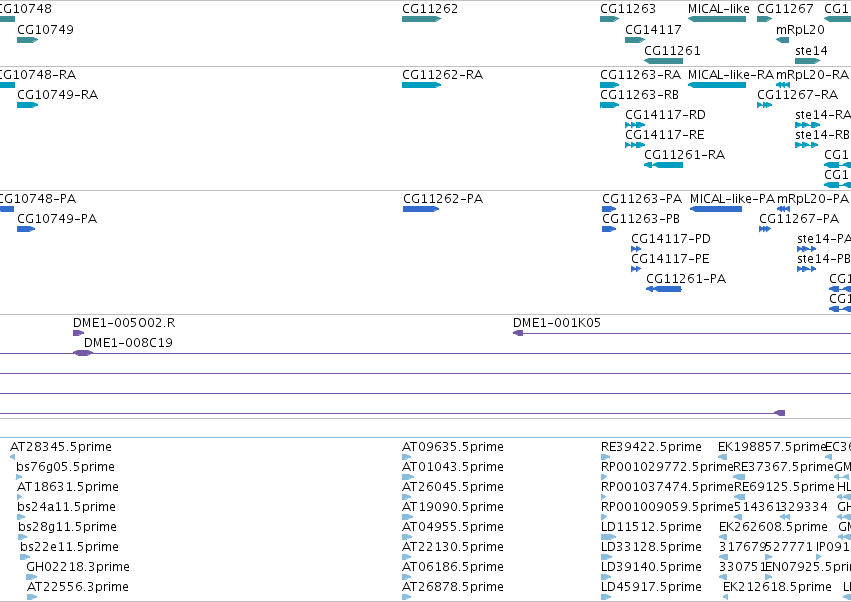The width and height of the screenshot is (851, 602).
Task: Open the AT26045.5prime EST label
Action: coord(453,487)
